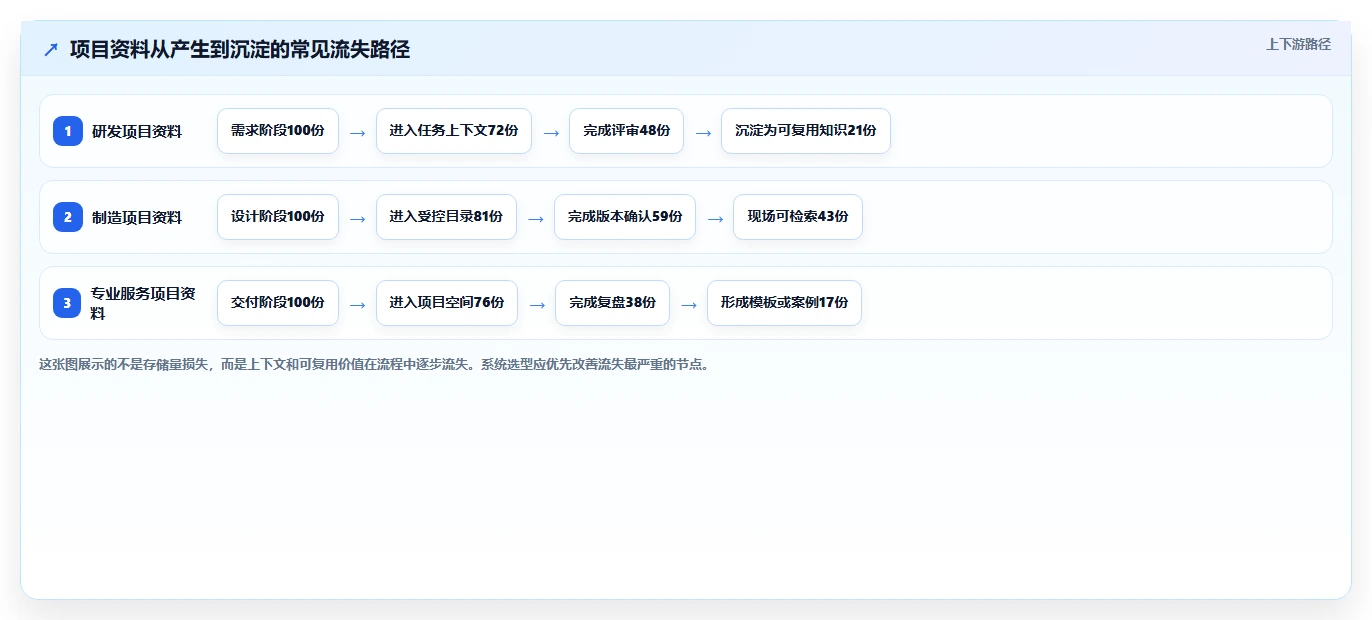Click the arrow after 完成复盘38份
Screen dimensions: 1372x620
click(x=689, y=304)
